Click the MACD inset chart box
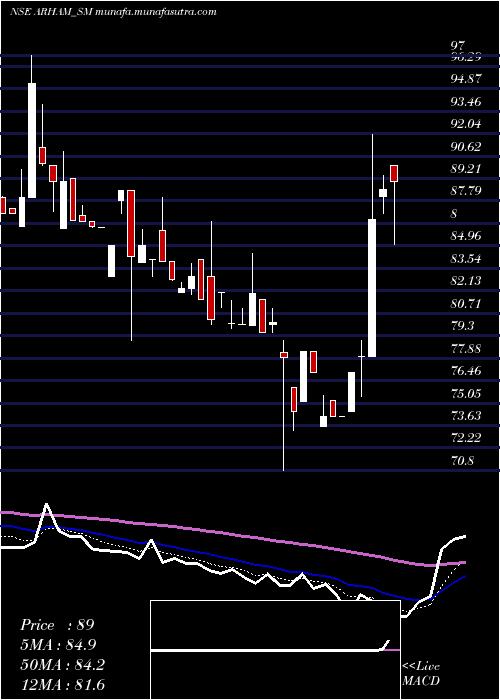Viewport: 500px width, 700px height. click(x=275, y=650)
